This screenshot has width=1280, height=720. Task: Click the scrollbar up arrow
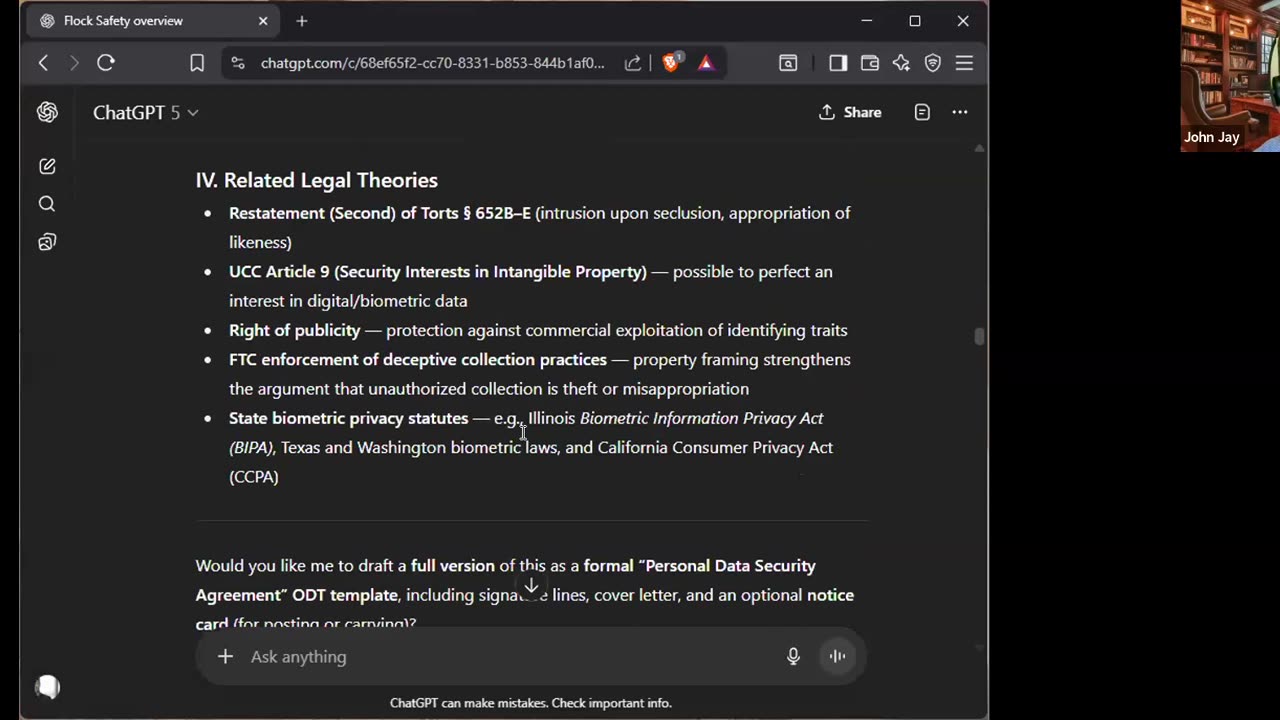[979, 148]
